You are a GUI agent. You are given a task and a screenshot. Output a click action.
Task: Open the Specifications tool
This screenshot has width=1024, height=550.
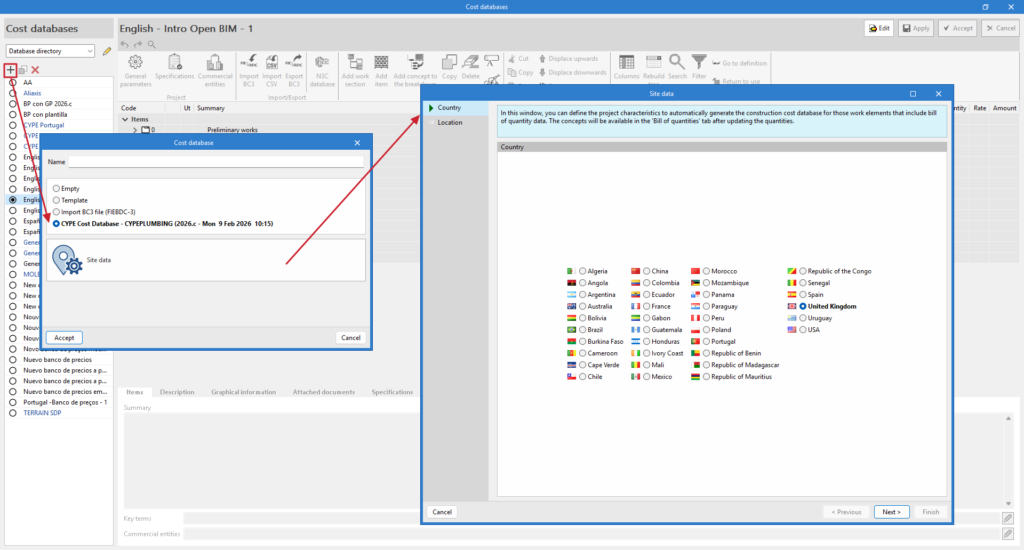pos(174,67)
